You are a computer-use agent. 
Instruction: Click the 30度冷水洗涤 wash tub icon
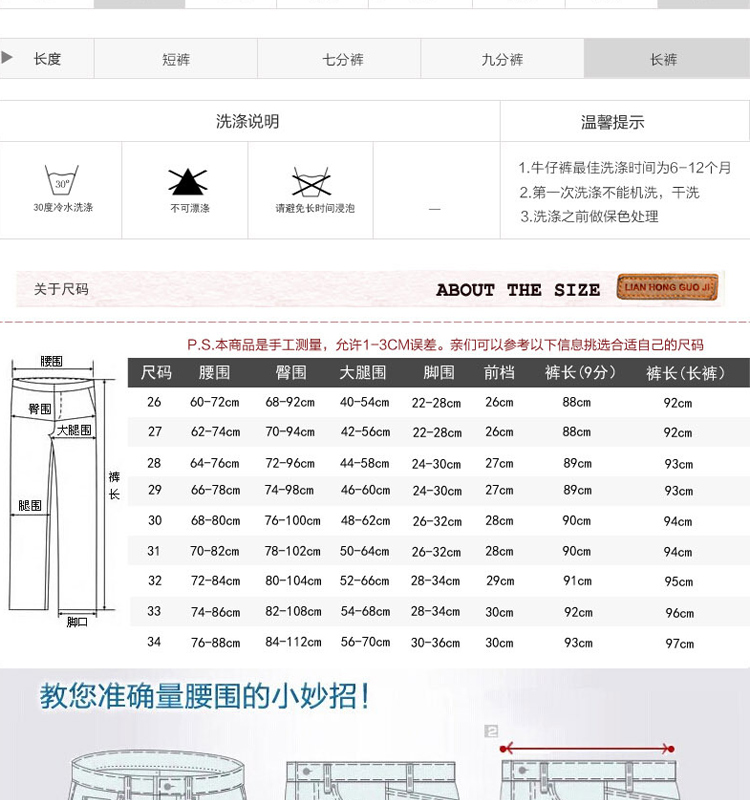pos(62,180)
